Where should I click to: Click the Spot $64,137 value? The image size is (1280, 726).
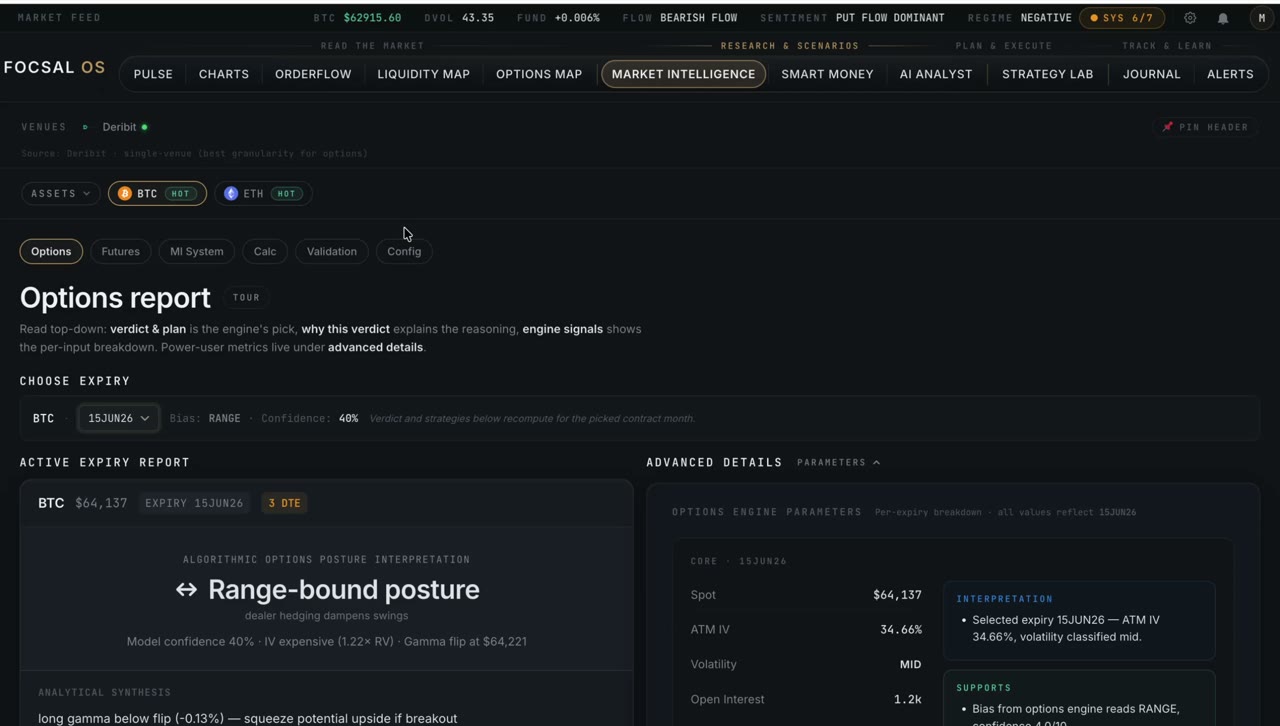(897, 594)
